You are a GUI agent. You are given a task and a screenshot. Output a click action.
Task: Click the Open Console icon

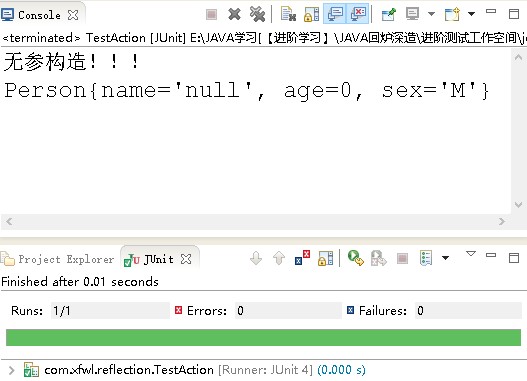[x=452, y=14]
